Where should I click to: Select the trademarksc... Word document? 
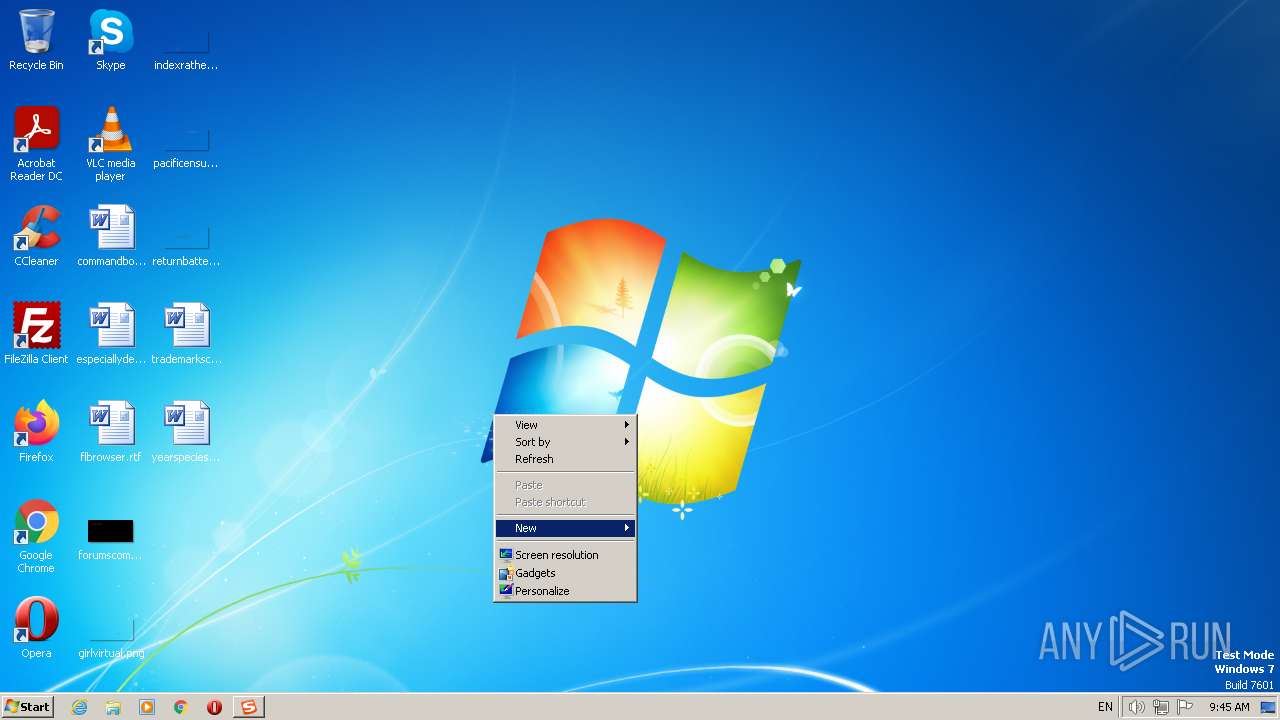(x=186, y=334)
